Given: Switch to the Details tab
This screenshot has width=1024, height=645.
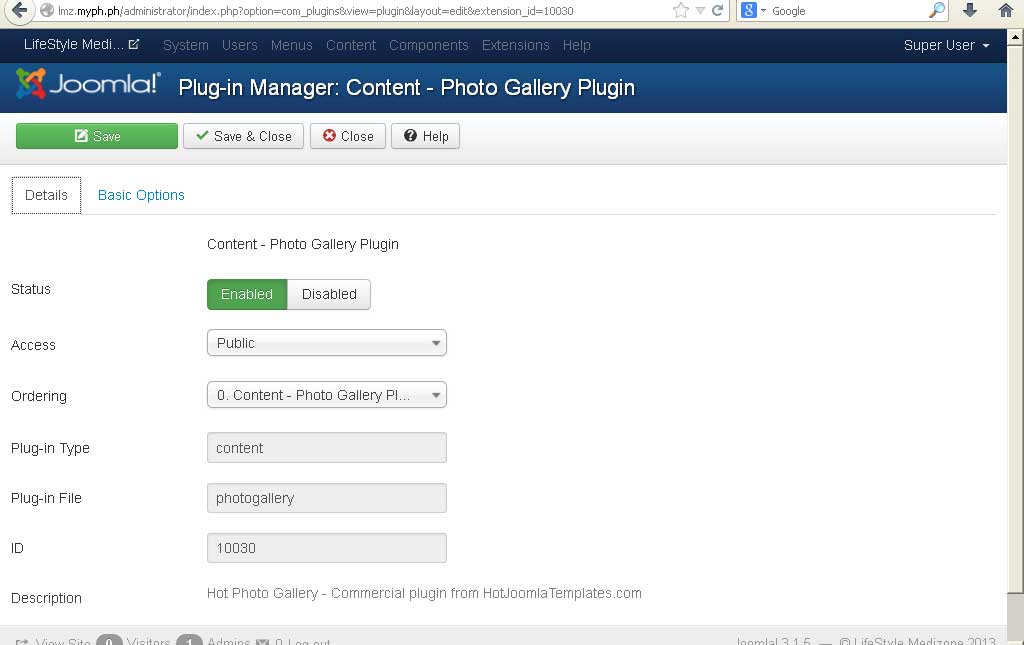Looking at the screenshot, I should [46, 195].
